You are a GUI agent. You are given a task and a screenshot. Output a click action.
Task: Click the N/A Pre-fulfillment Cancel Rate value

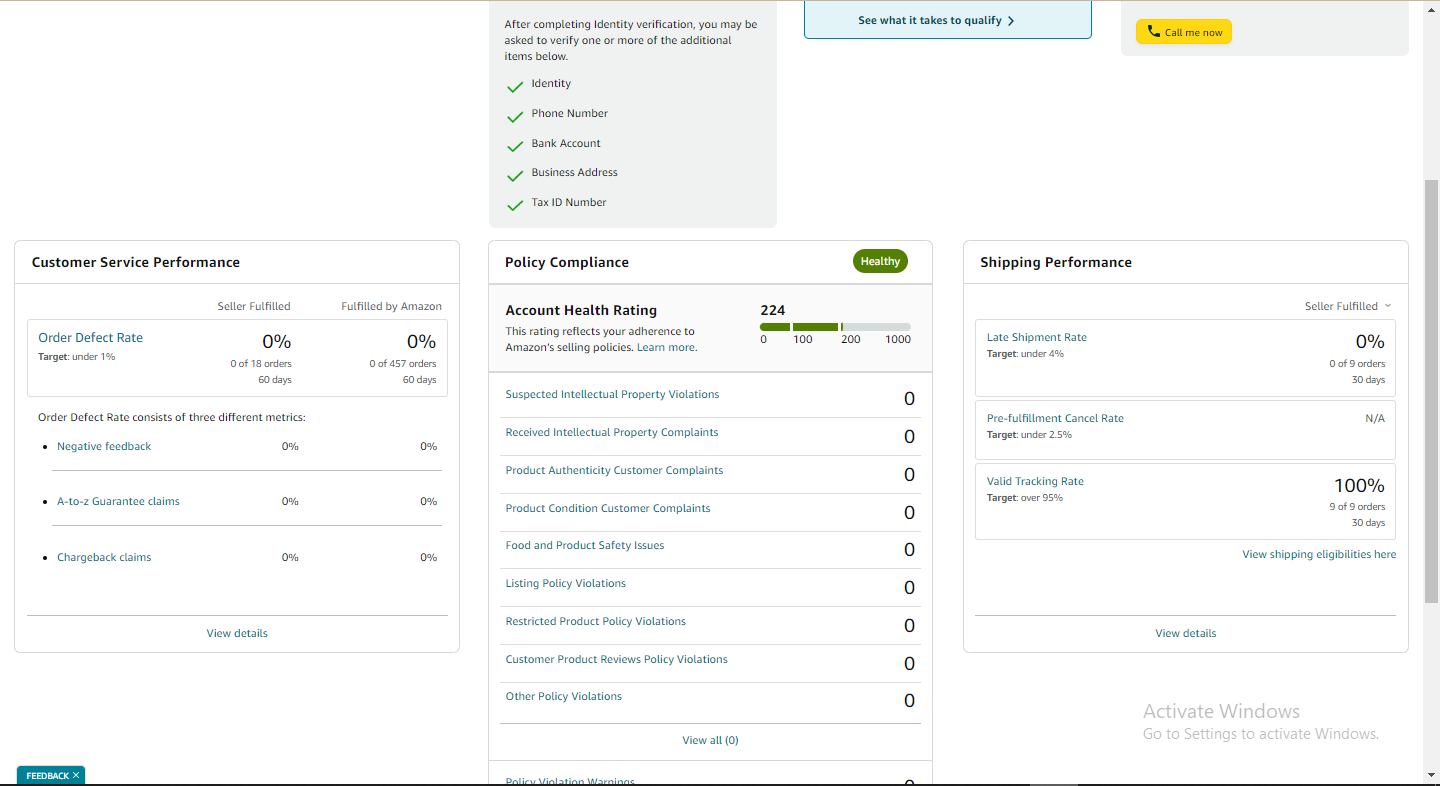click(x=1375, y=418)
